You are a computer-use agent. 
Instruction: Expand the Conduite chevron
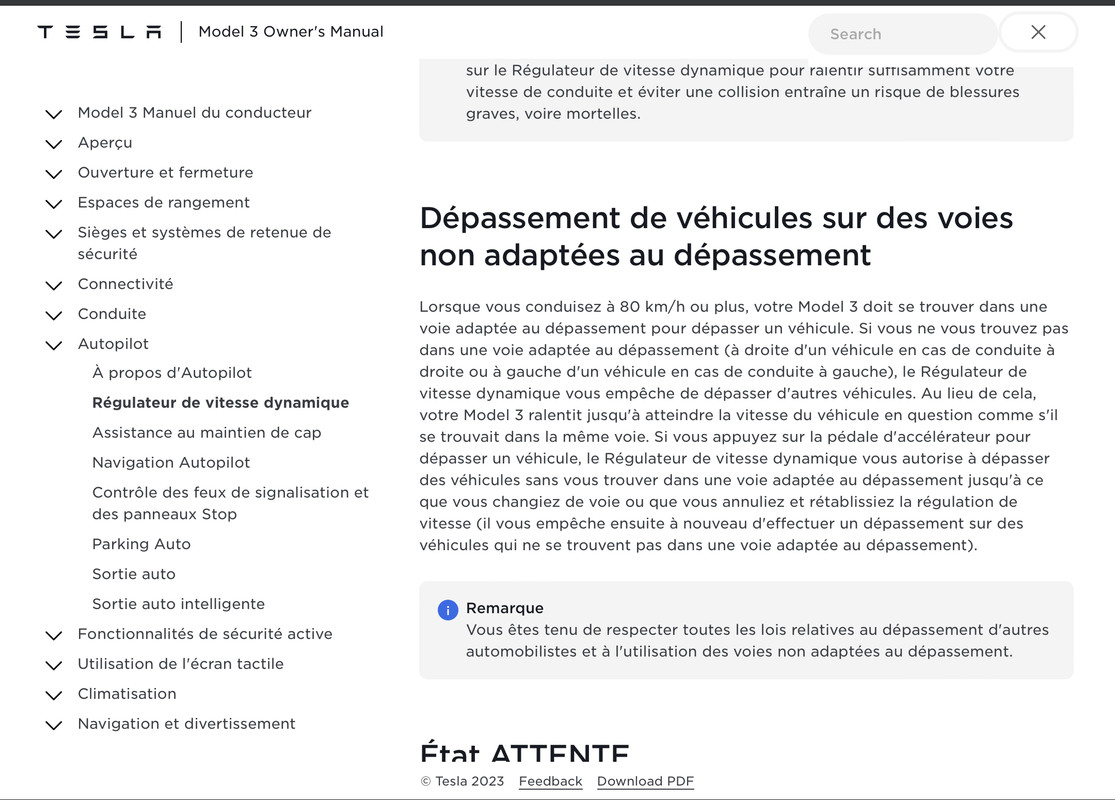(53, 315)
